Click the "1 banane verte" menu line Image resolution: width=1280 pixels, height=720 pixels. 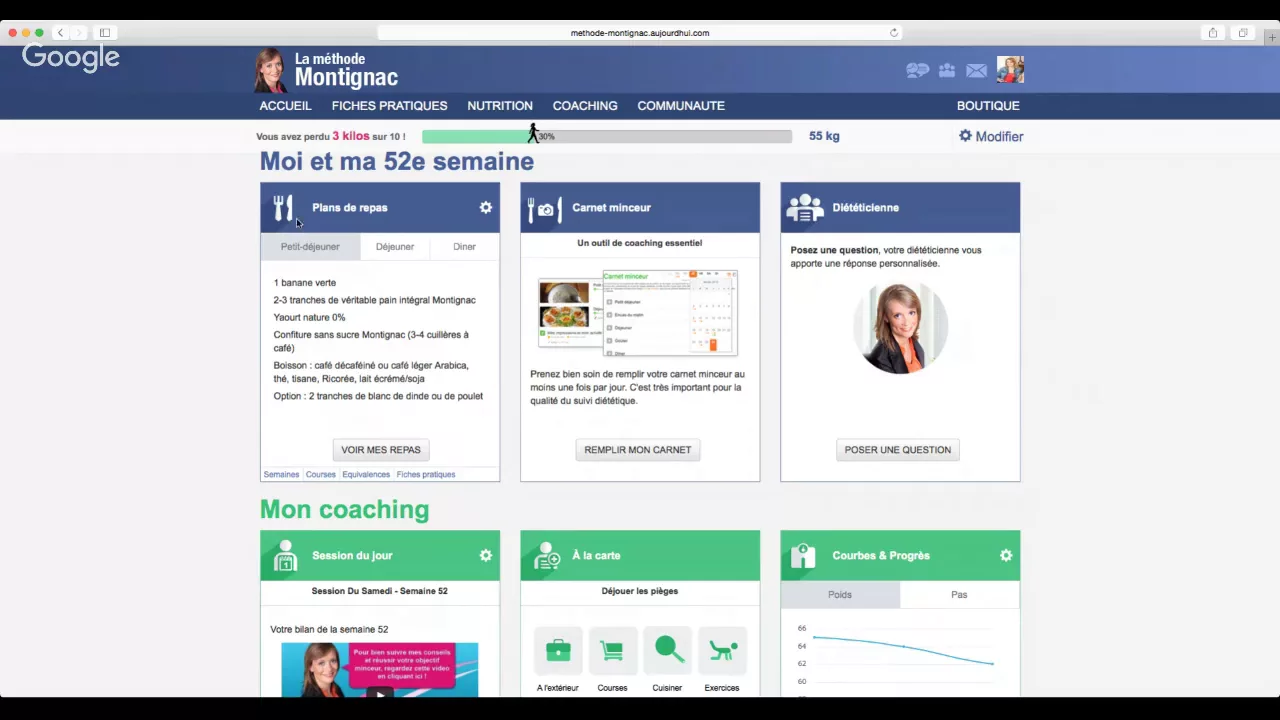pyautogui.click(x=305, y=283)
